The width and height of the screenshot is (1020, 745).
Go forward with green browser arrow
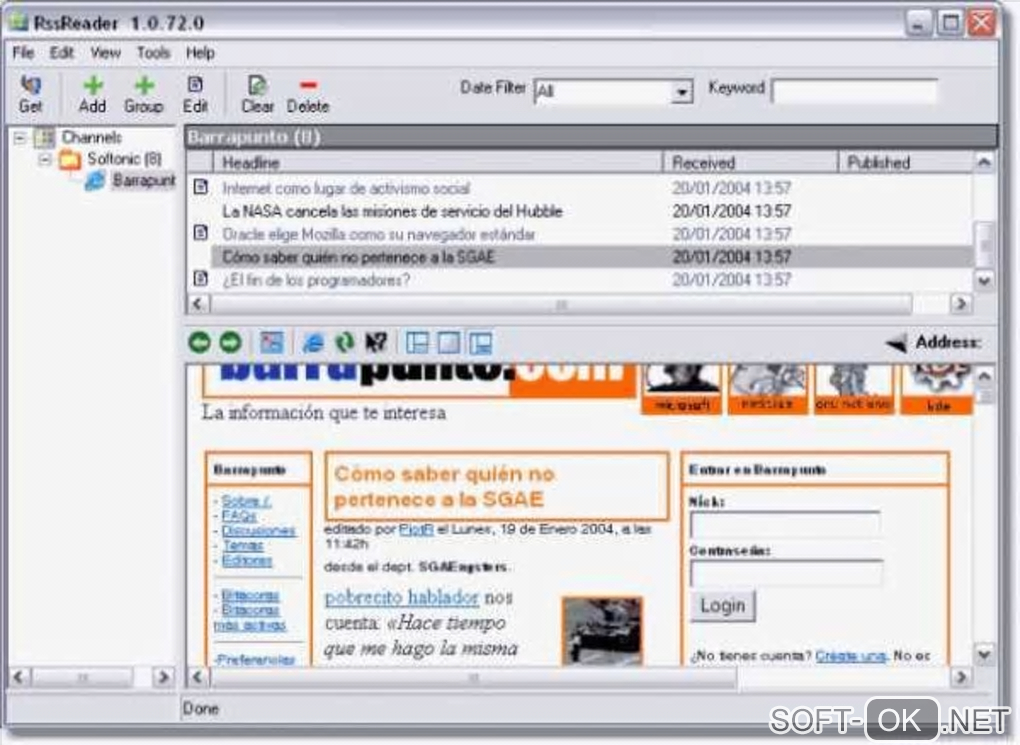click(x=230, y=342)
